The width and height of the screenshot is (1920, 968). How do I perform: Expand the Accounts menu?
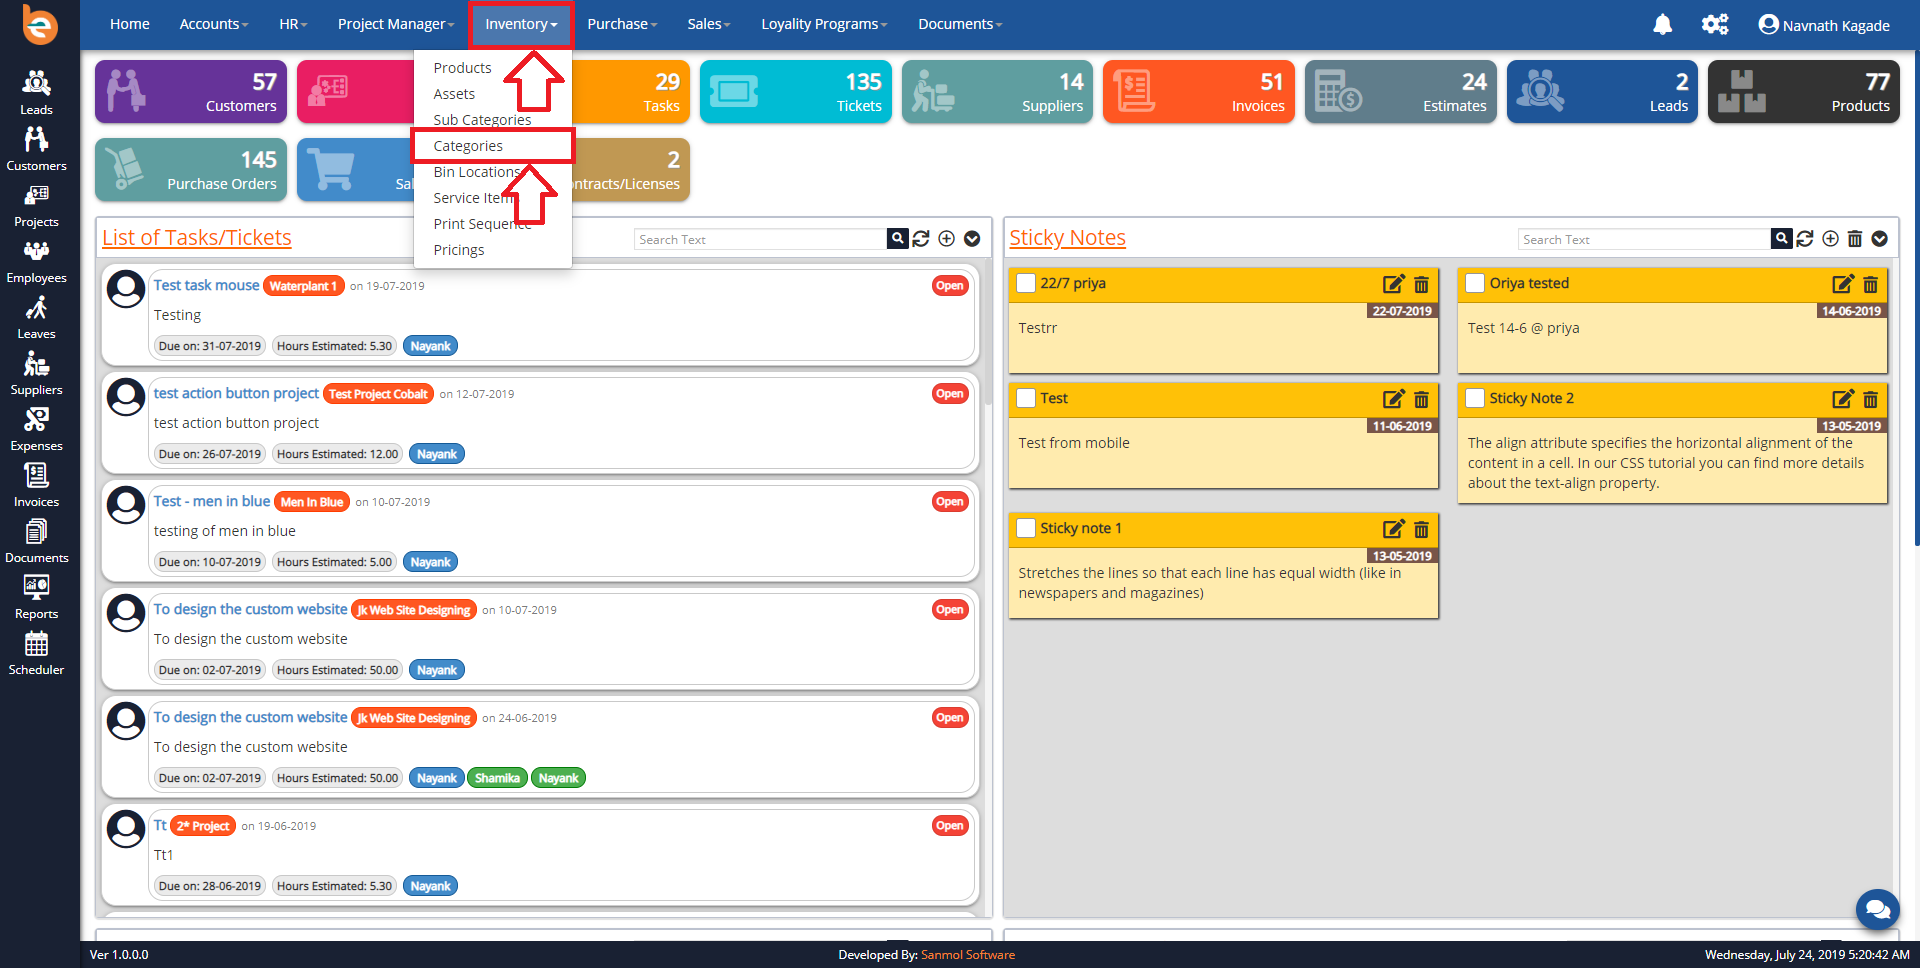pos(214,24)
